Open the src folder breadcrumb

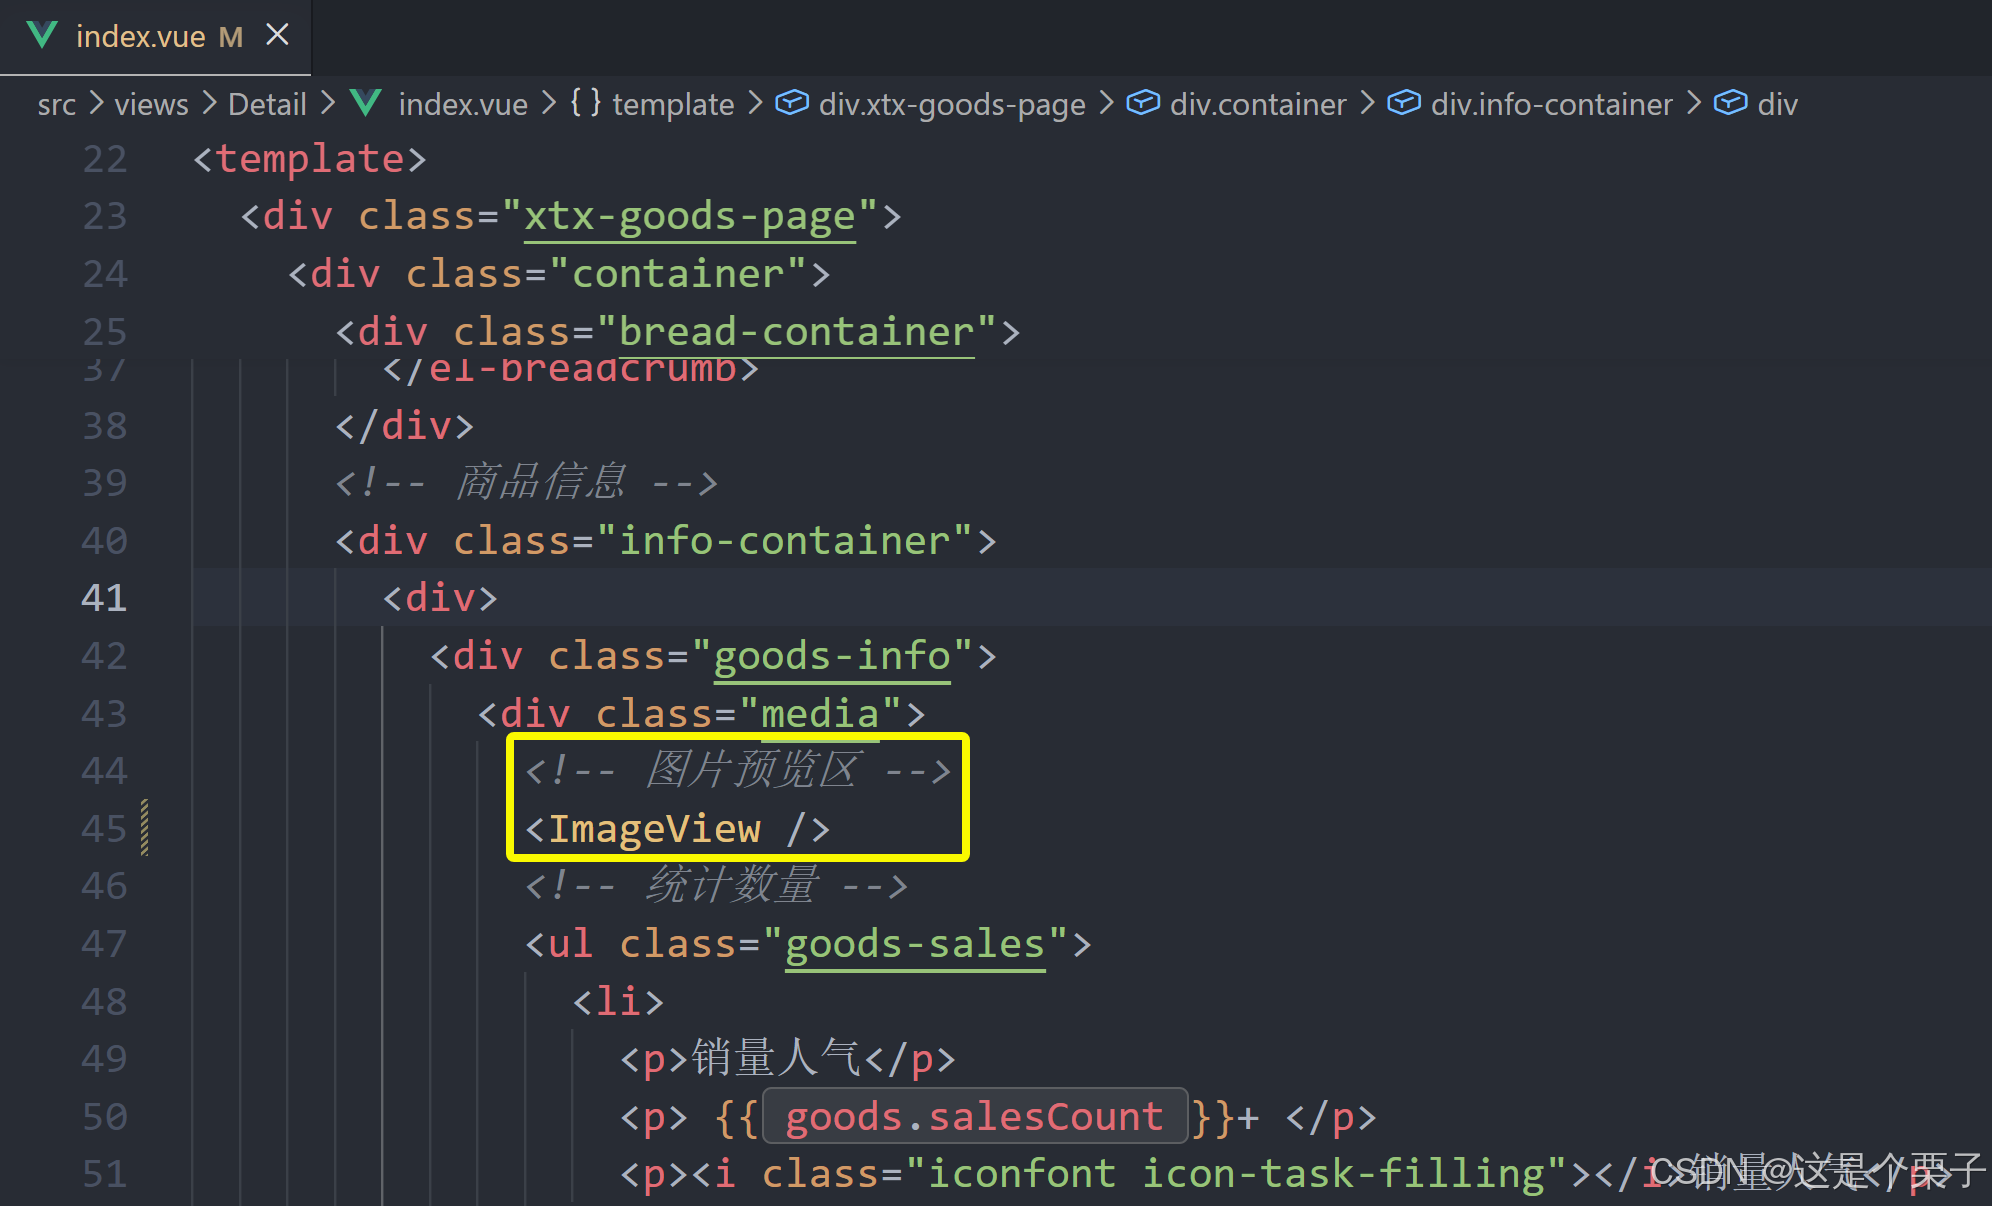[57, 104]
